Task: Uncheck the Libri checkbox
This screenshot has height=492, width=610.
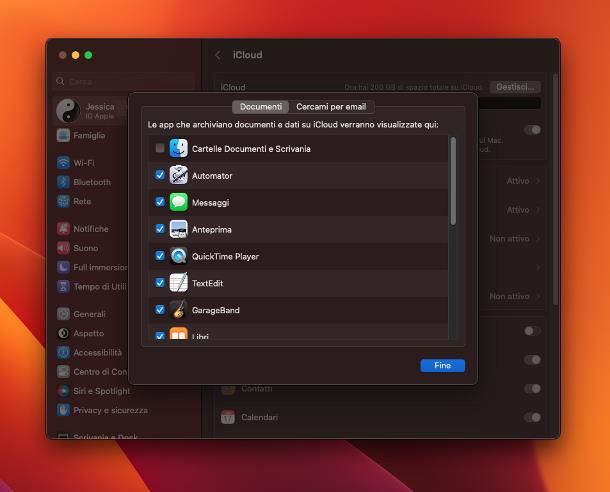Action: click(160, 336)
